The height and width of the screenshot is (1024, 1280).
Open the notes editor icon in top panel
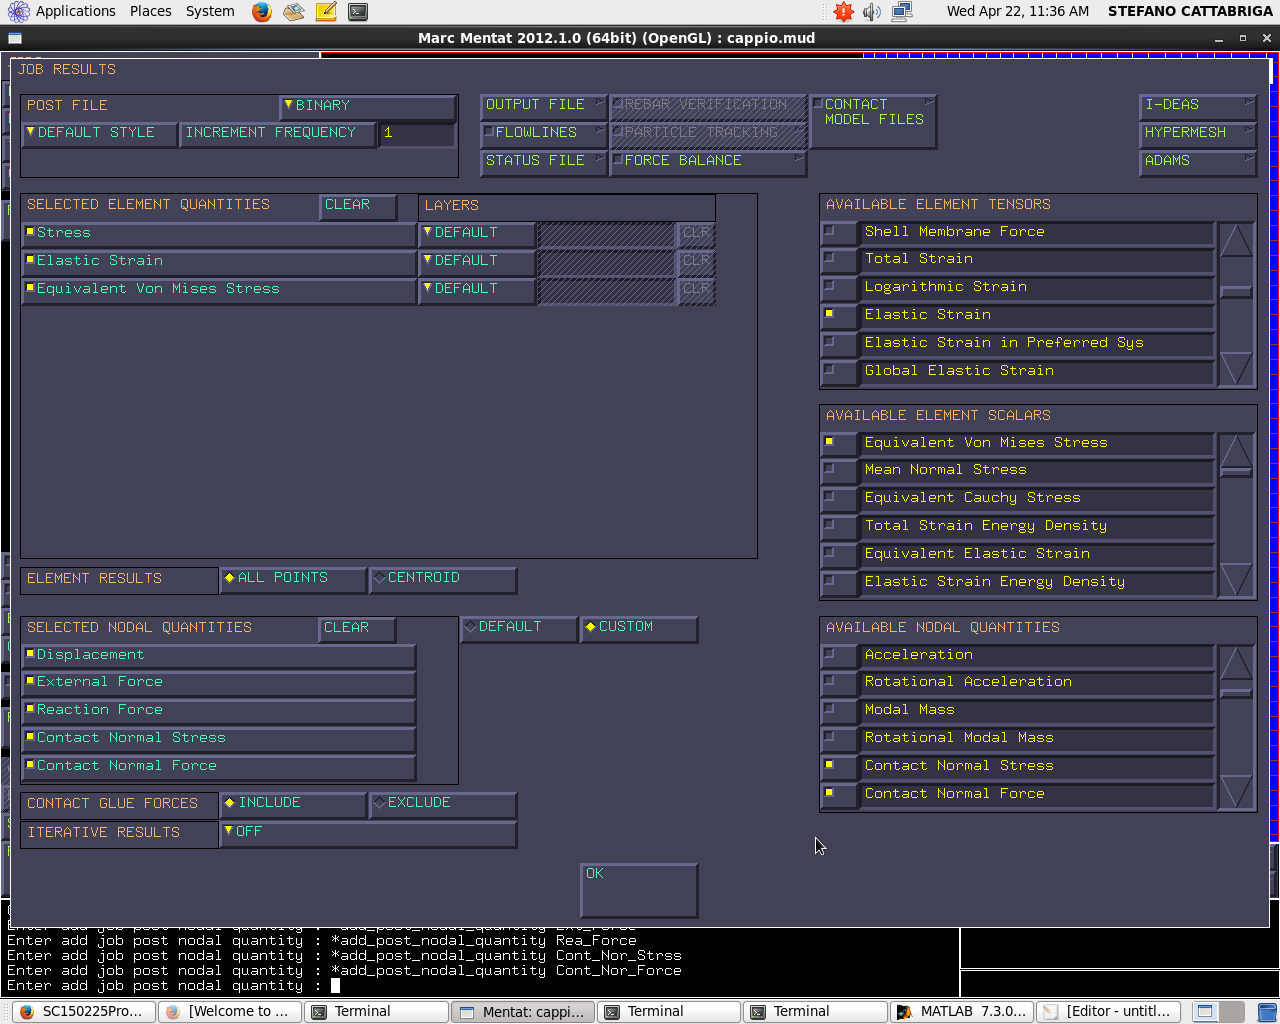coord(326,12)
